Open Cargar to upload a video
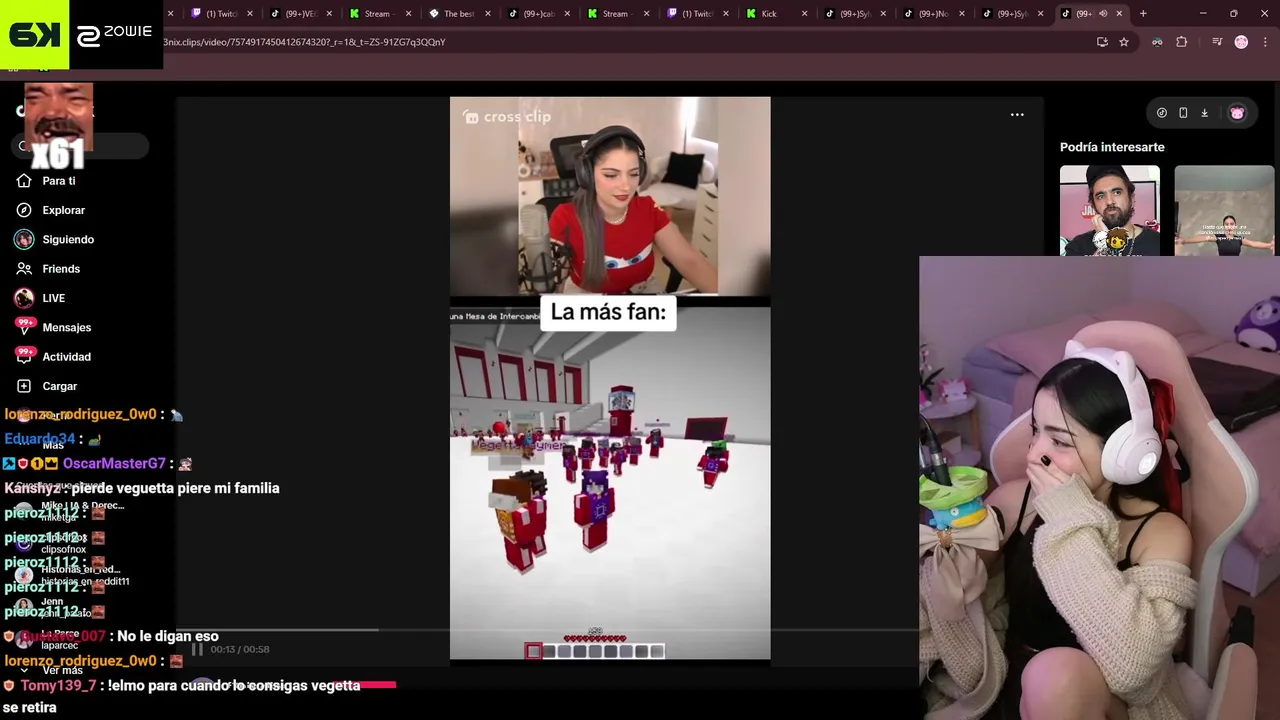The height and width of the screenshot is (720, 1280). tap(59, 386)
